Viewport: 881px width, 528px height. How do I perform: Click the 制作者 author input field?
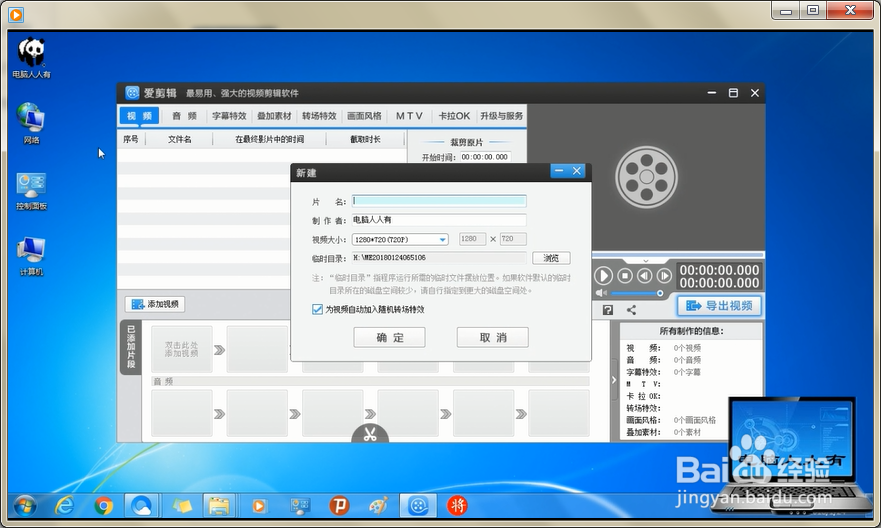(439, 220)
